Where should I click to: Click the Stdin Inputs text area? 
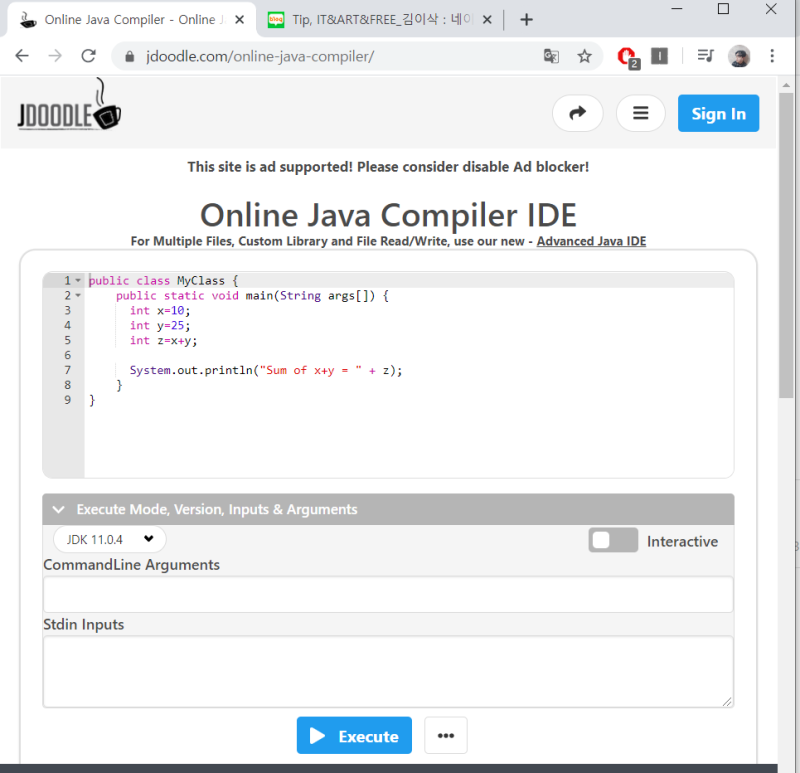388,671
